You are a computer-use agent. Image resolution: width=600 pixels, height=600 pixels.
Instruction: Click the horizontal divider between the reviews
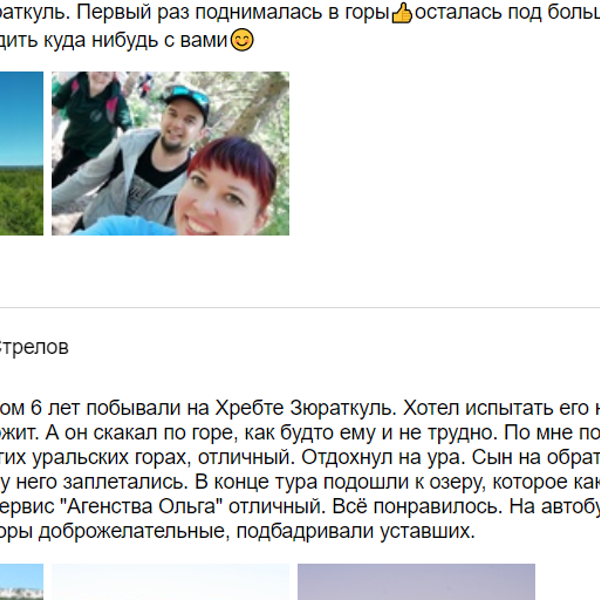(300, 307)
